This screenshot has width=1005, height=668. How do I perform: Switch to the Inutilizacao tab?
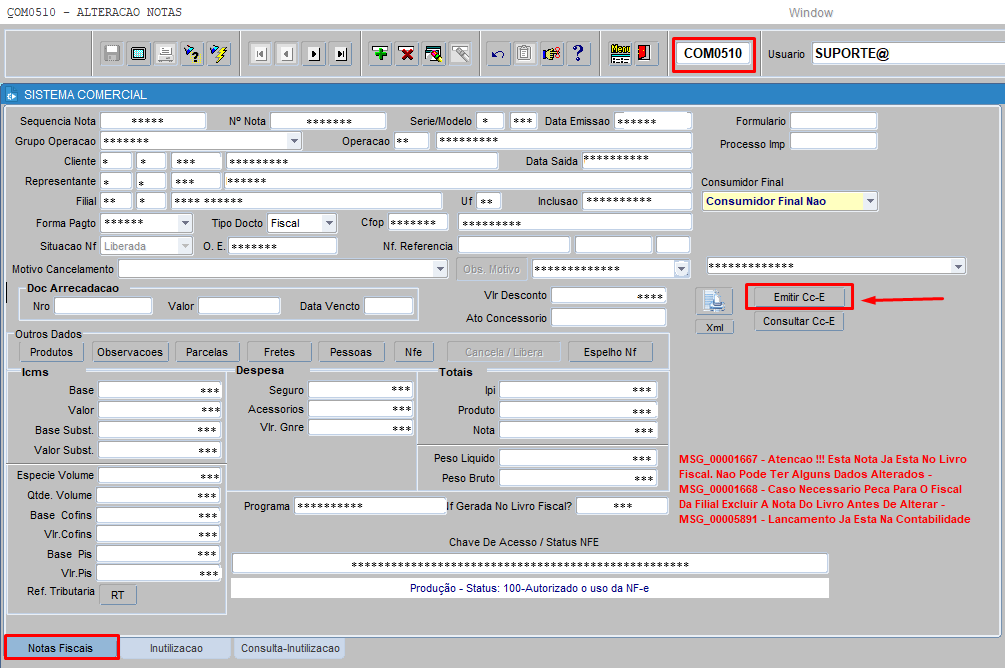point(176,648)
